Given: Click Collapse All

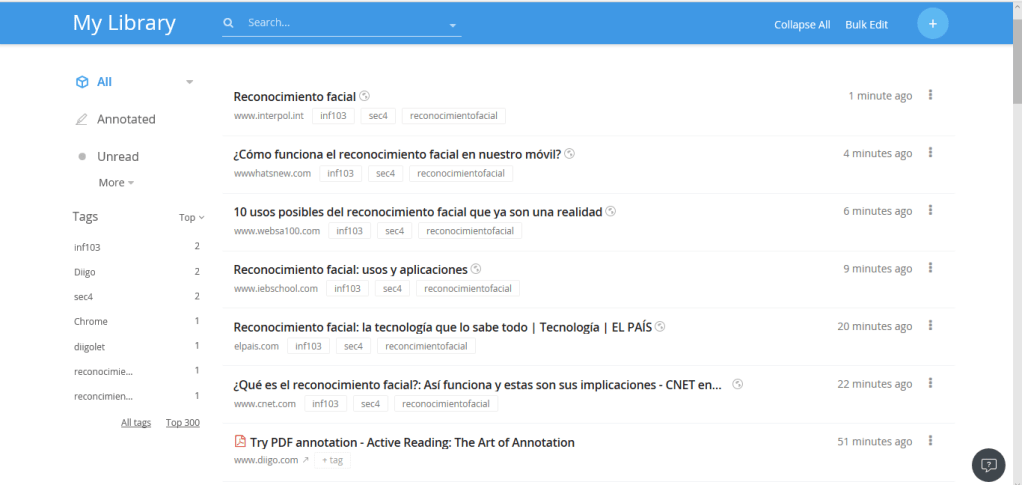Looking at the screenshot, I should (x=802, y=25).
